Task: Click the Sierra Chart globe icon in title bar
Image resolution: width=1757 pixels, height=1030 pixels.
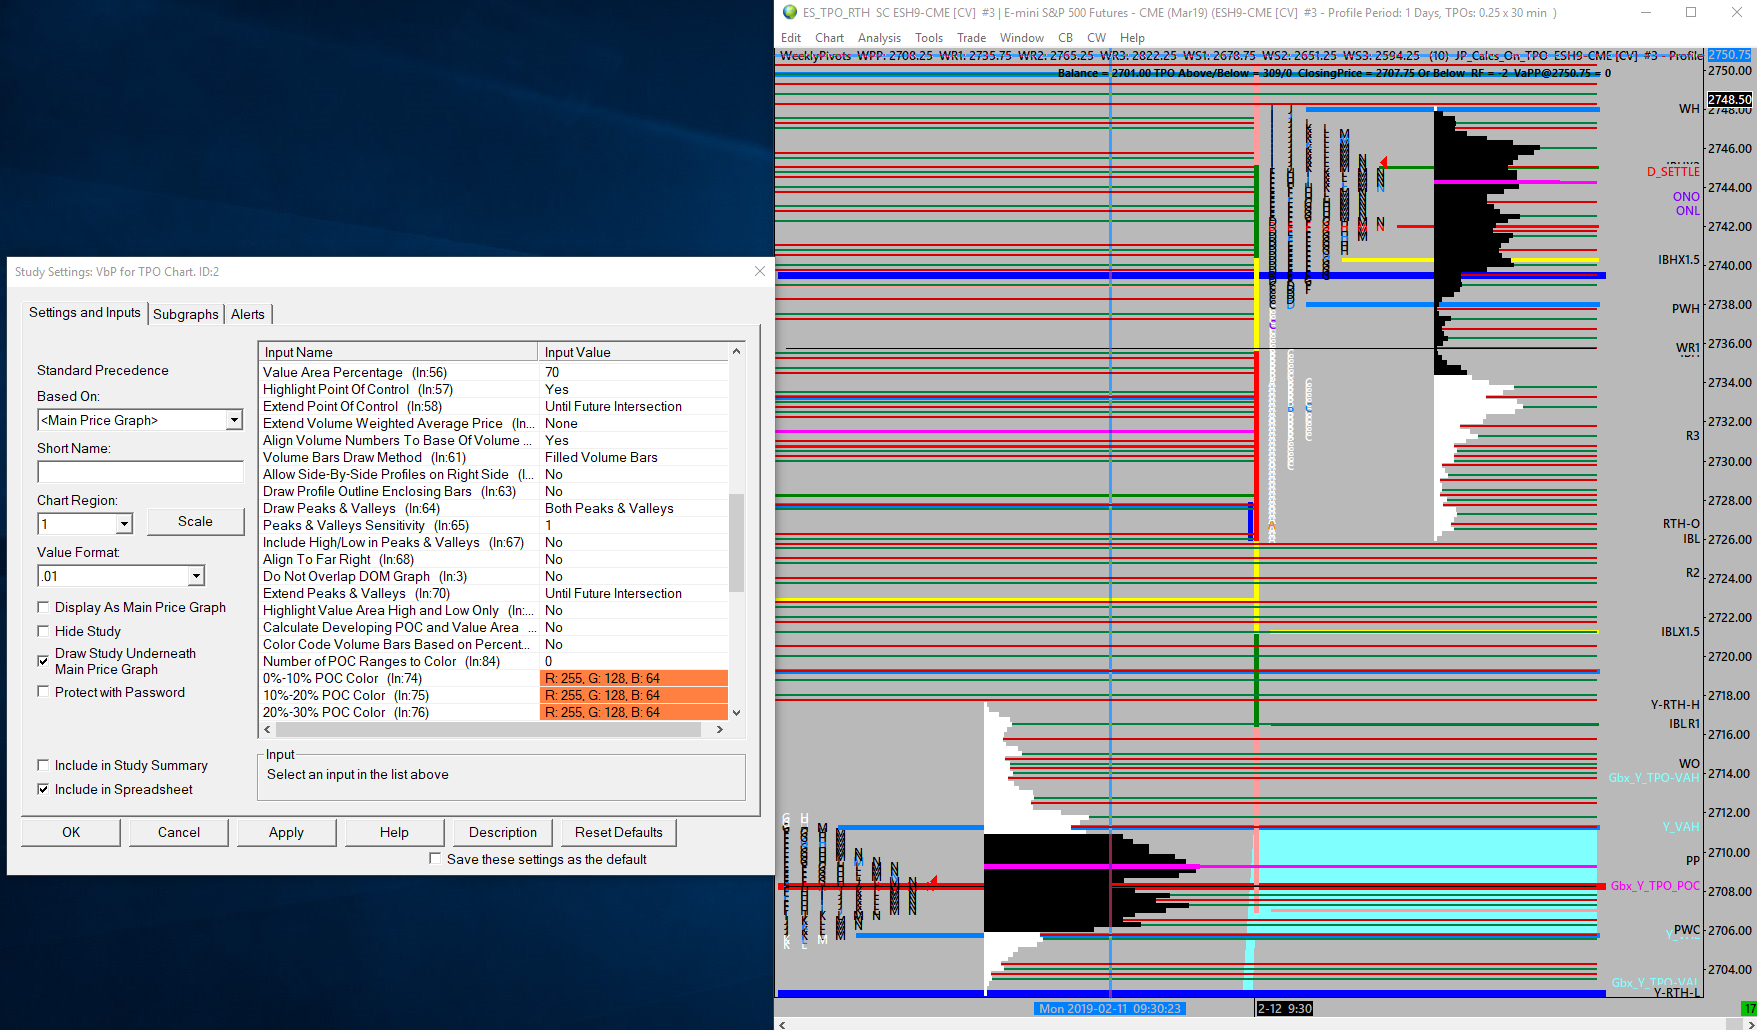Action: click(790, 13)
